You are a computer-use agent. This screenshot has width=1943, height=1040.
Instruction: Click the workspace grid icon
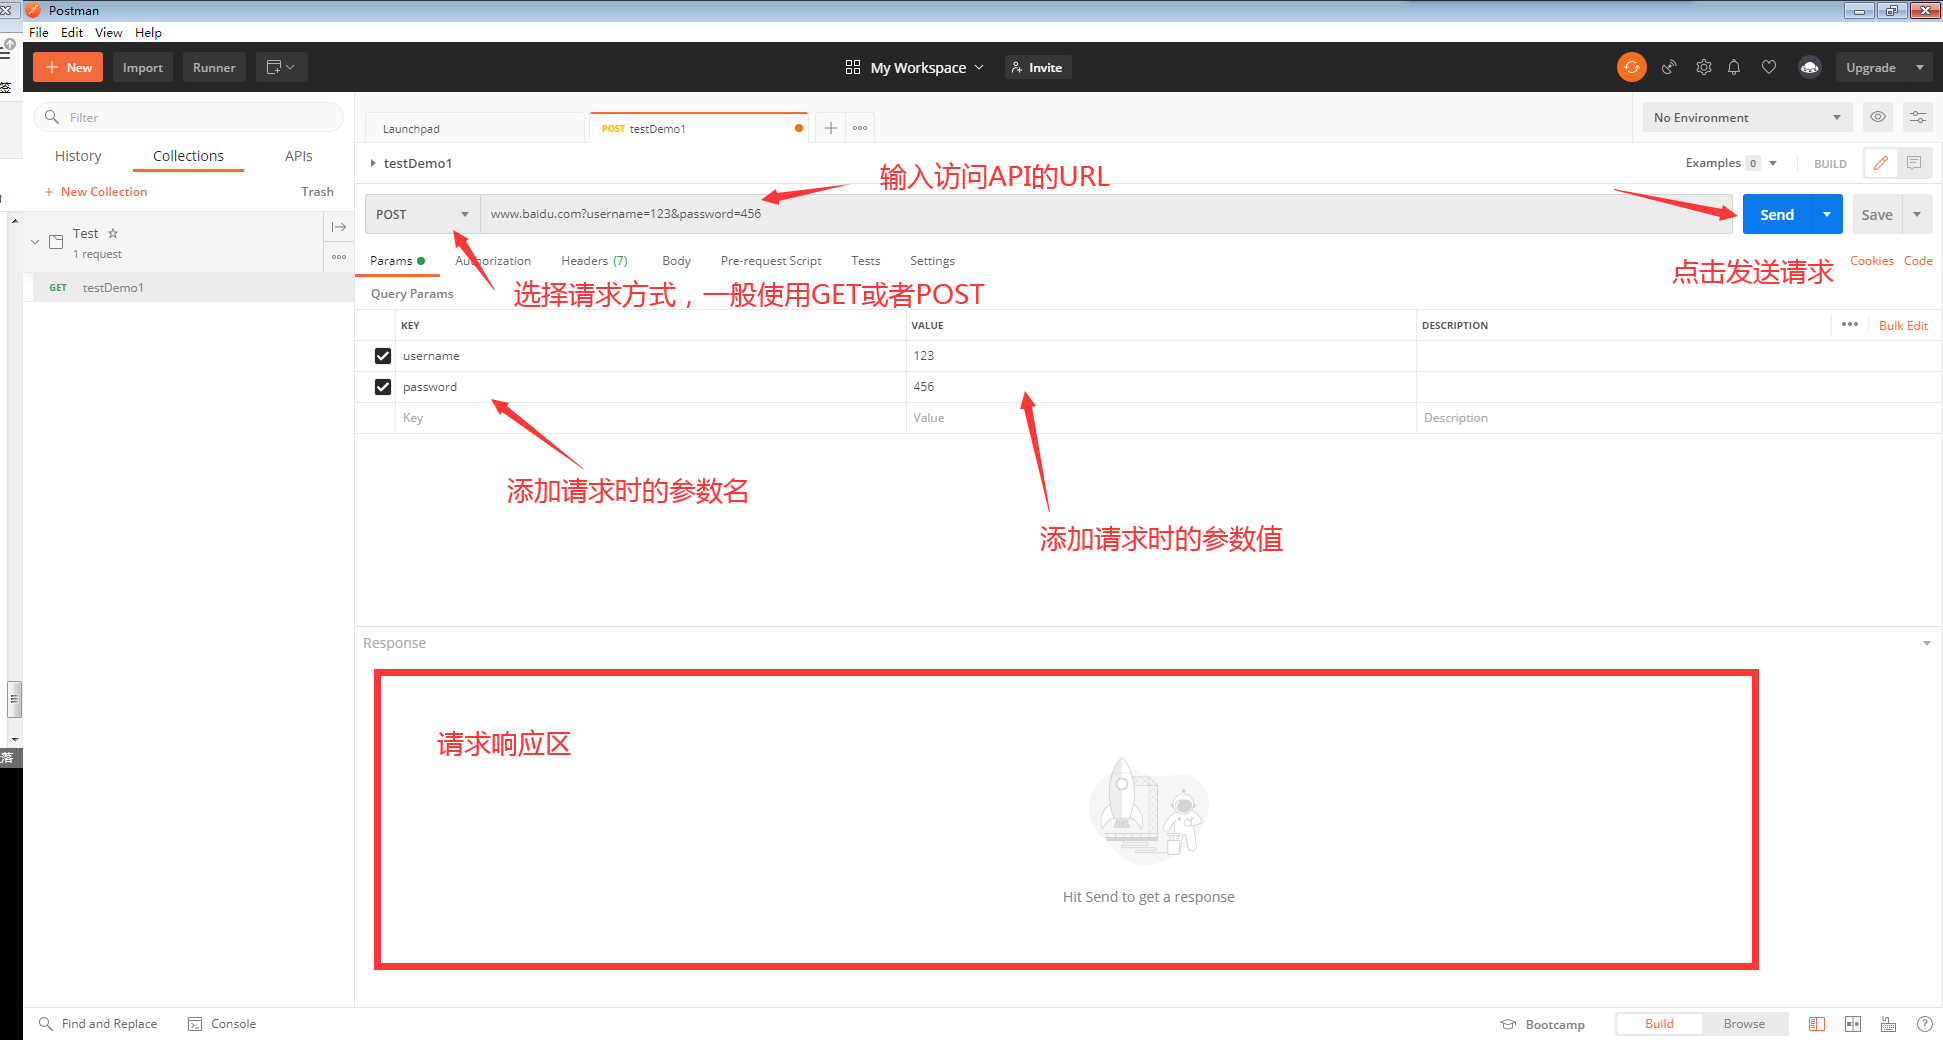pos(853,67)
